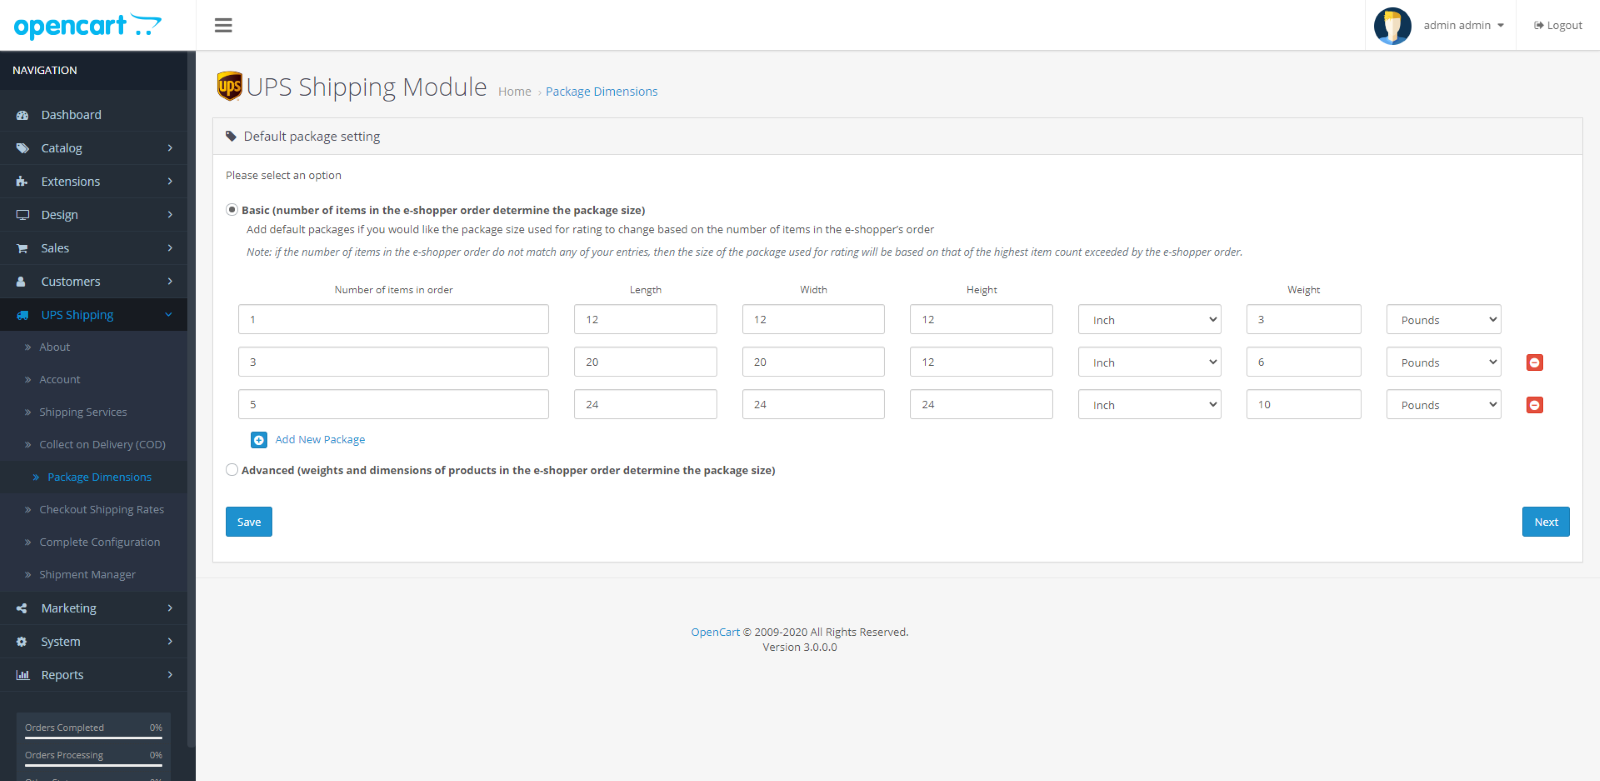Click the OpenCart footer link
The image size is (1600, 781).
pyautogui.click(x=715, y=632)
